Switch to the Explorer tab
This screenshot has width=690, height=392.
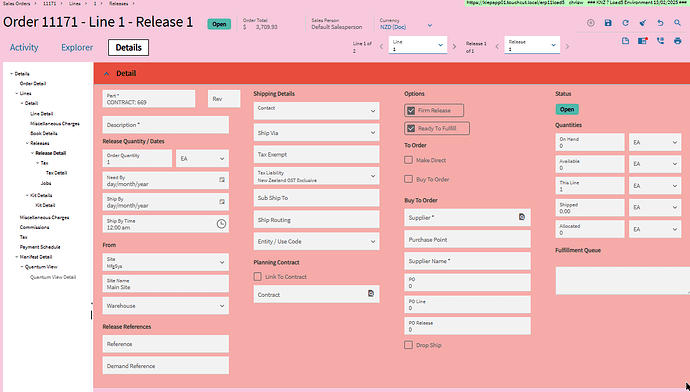(77, 48)
